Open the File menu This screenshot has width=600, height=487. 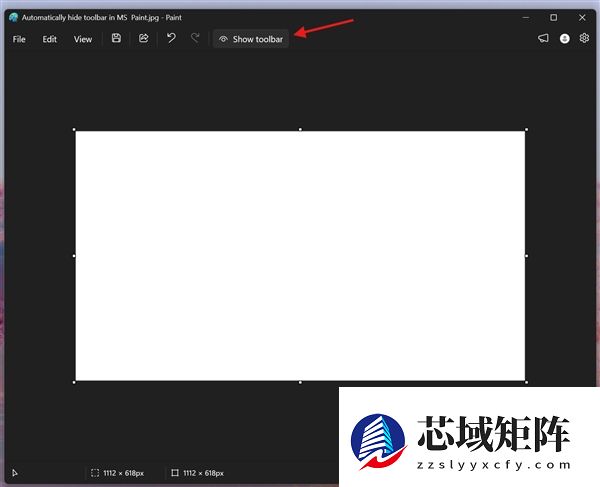pos(19,39)
